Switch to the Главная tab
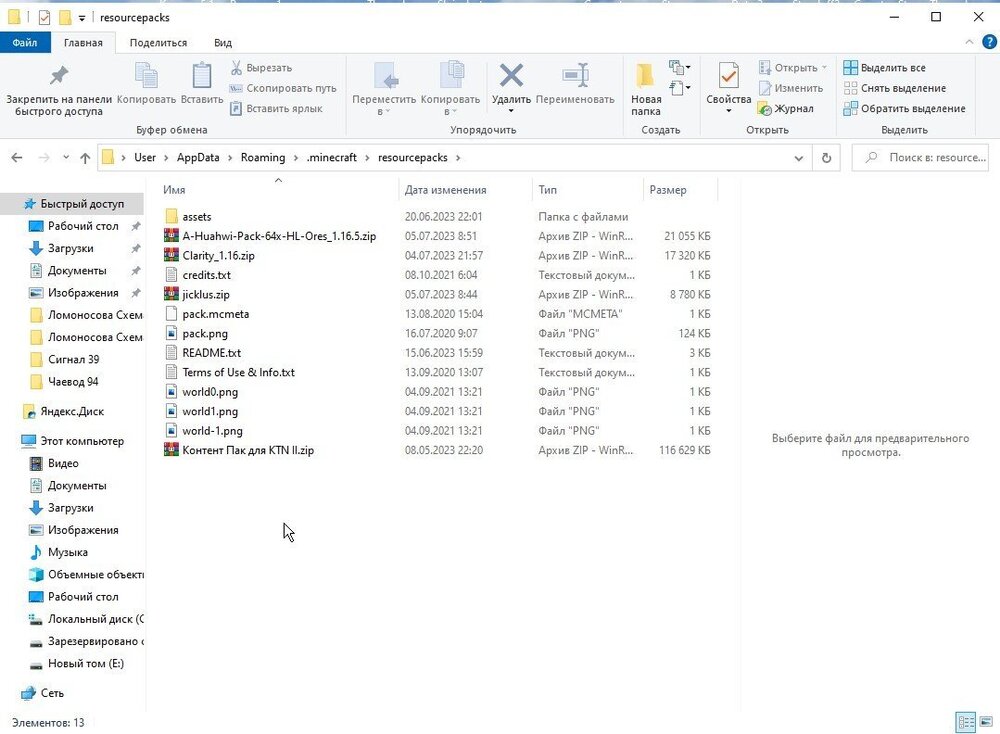The width and height of the screenshot is (1000, 734). [83, 43]
